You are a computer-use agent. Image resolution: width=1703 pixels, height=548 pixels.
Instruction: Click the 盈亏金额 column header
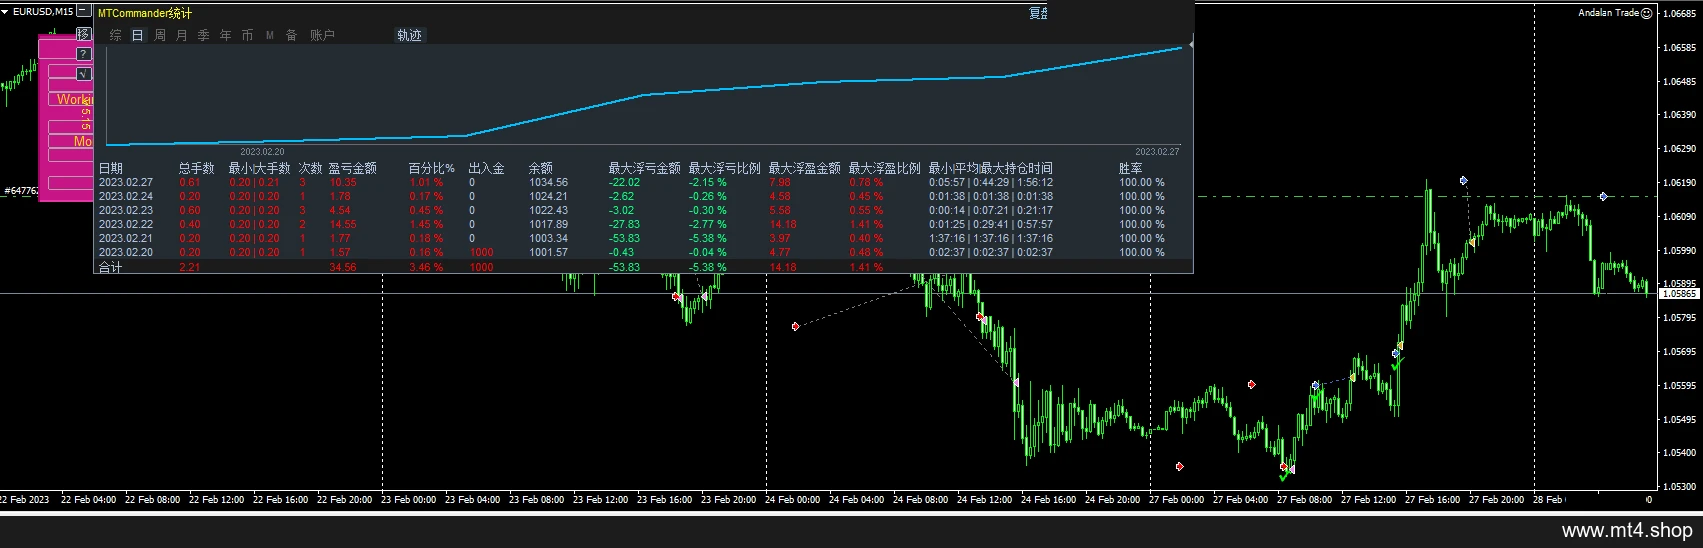(x=353, y=168)
